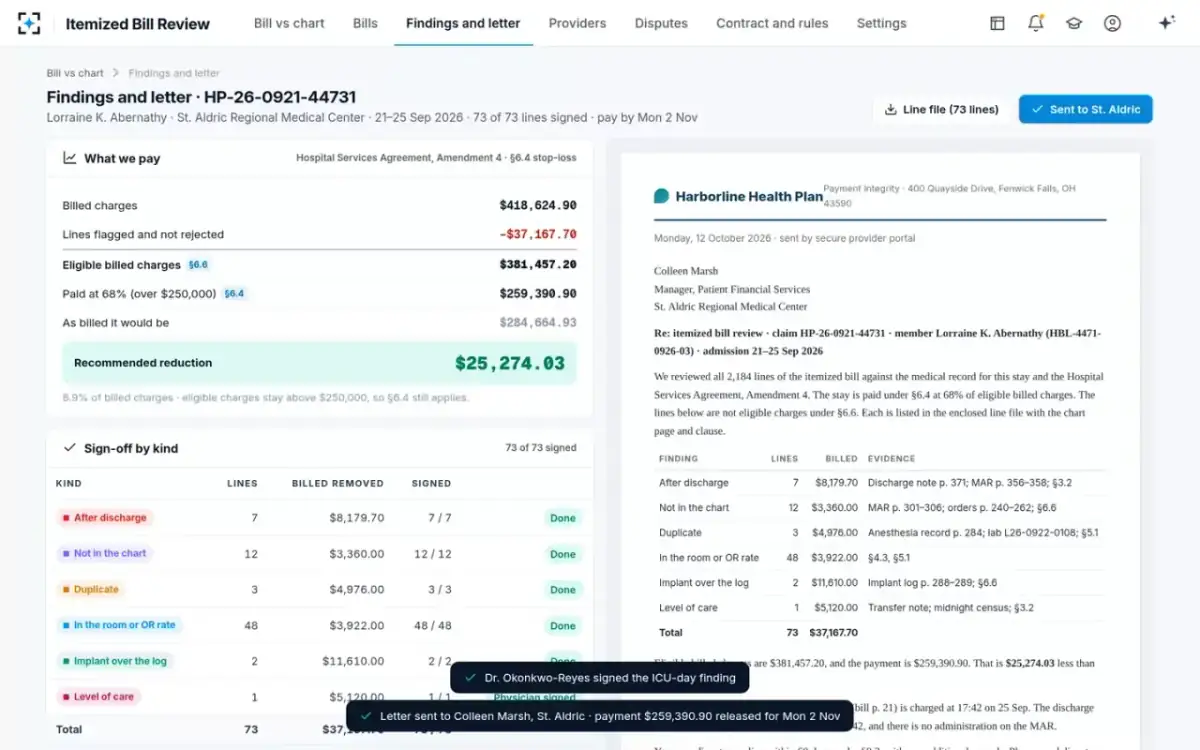Select the In the room or OR rate tag
The height and width of the screenshot is (750, 1200).
119,626
